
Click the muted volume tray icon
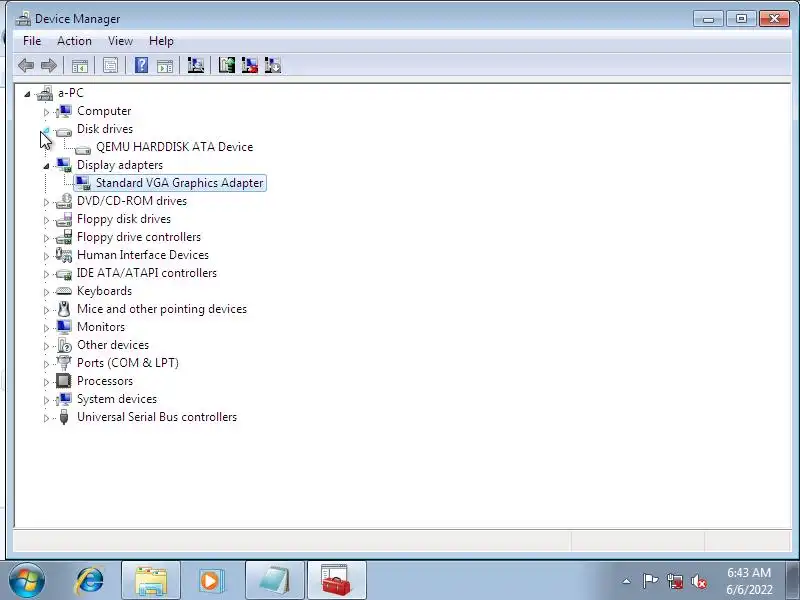698,581
